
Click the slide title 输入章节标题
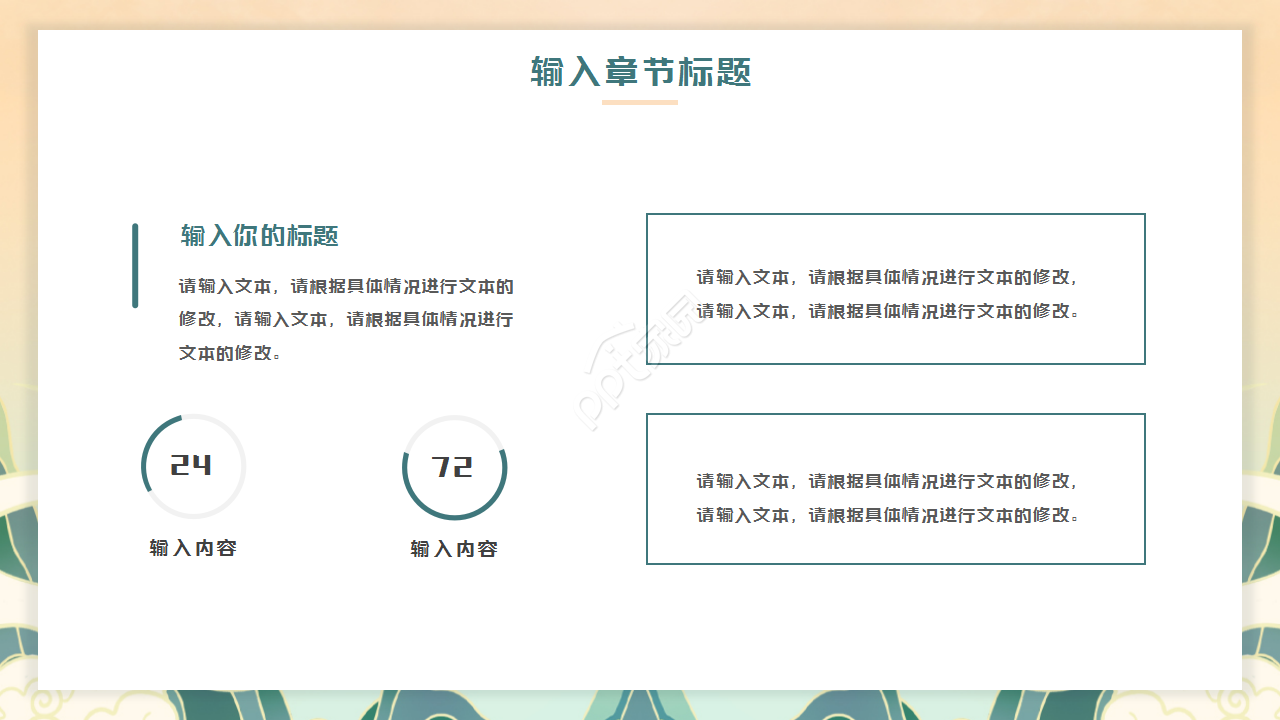tap(640, 72)
